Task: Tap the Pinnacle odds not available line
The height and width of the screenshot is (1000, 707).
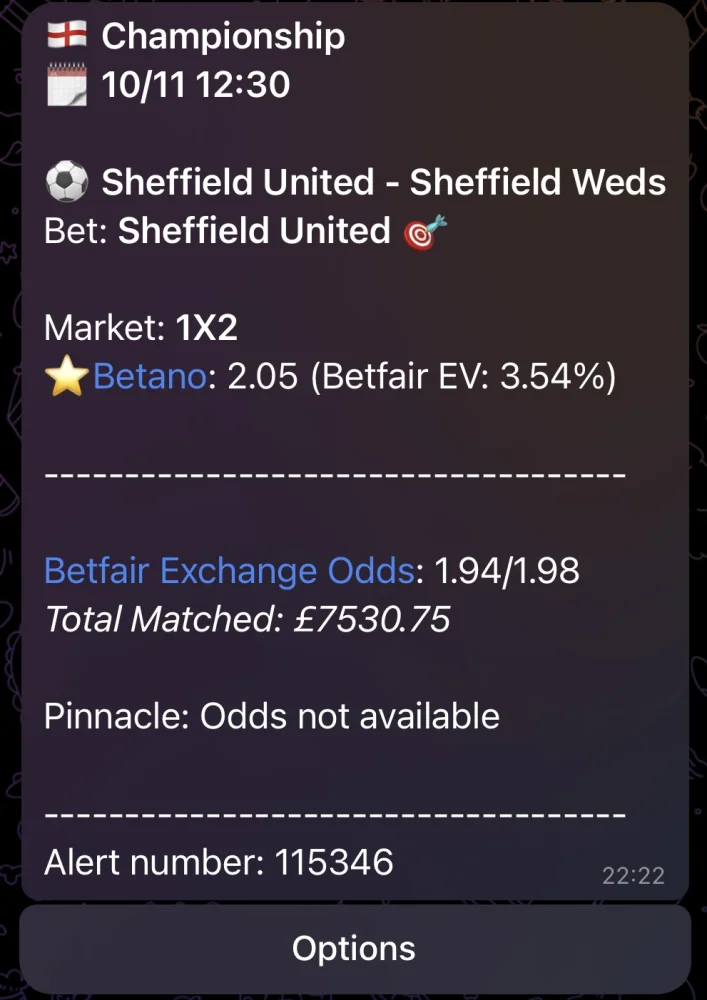Action: 272,716
